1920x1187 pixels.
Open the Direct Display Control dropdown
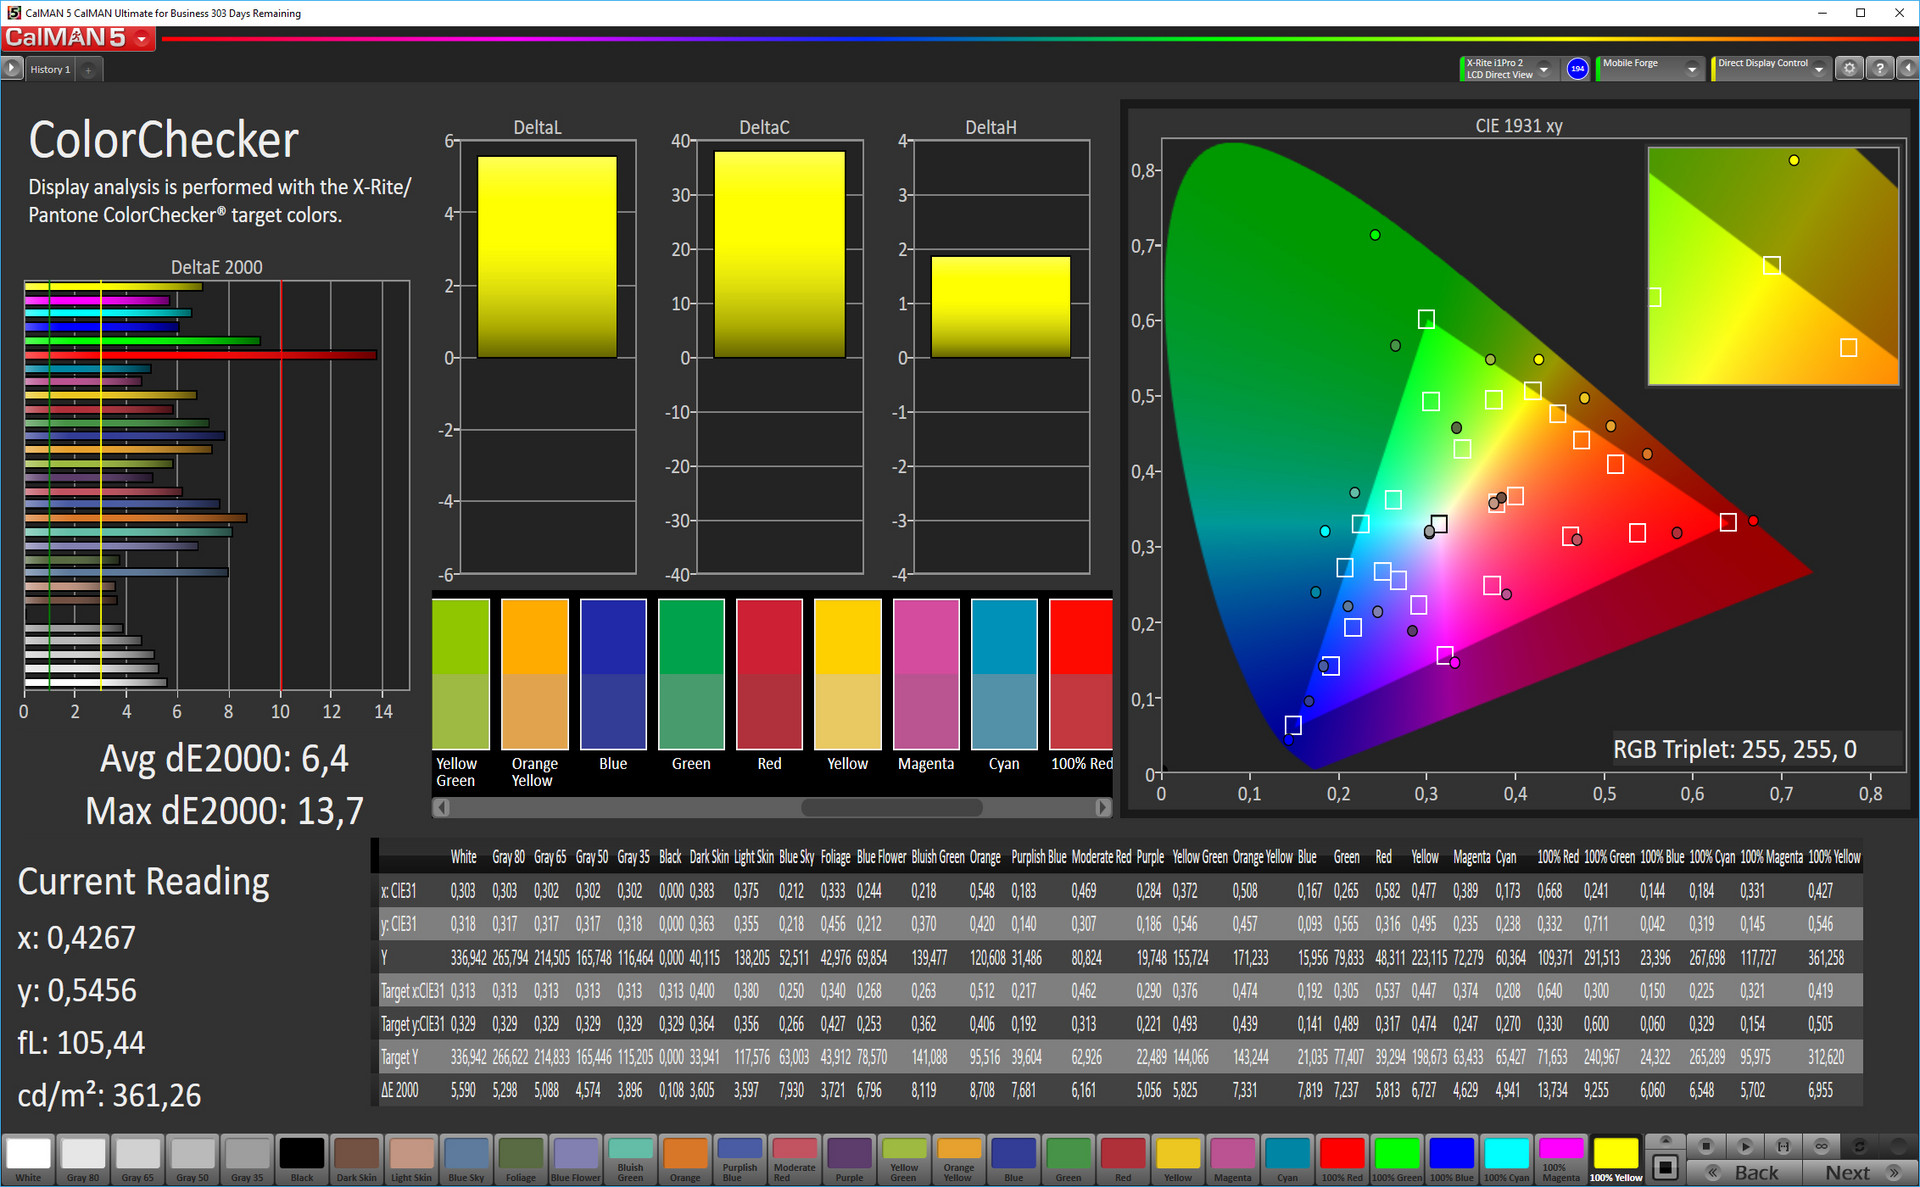pos(1819,69)
